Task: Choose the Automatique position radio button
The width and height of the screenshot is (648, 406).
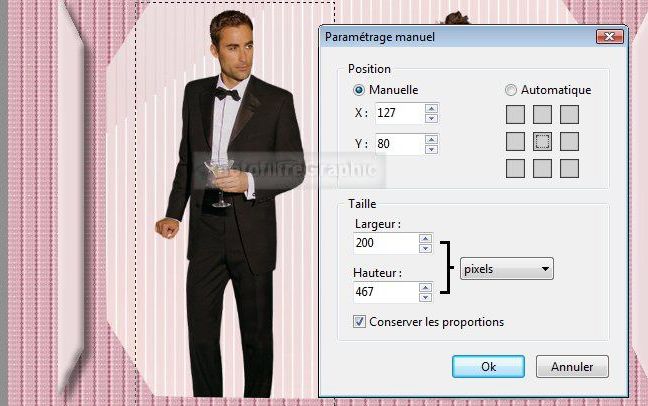Action: click(x=511, y=90)
